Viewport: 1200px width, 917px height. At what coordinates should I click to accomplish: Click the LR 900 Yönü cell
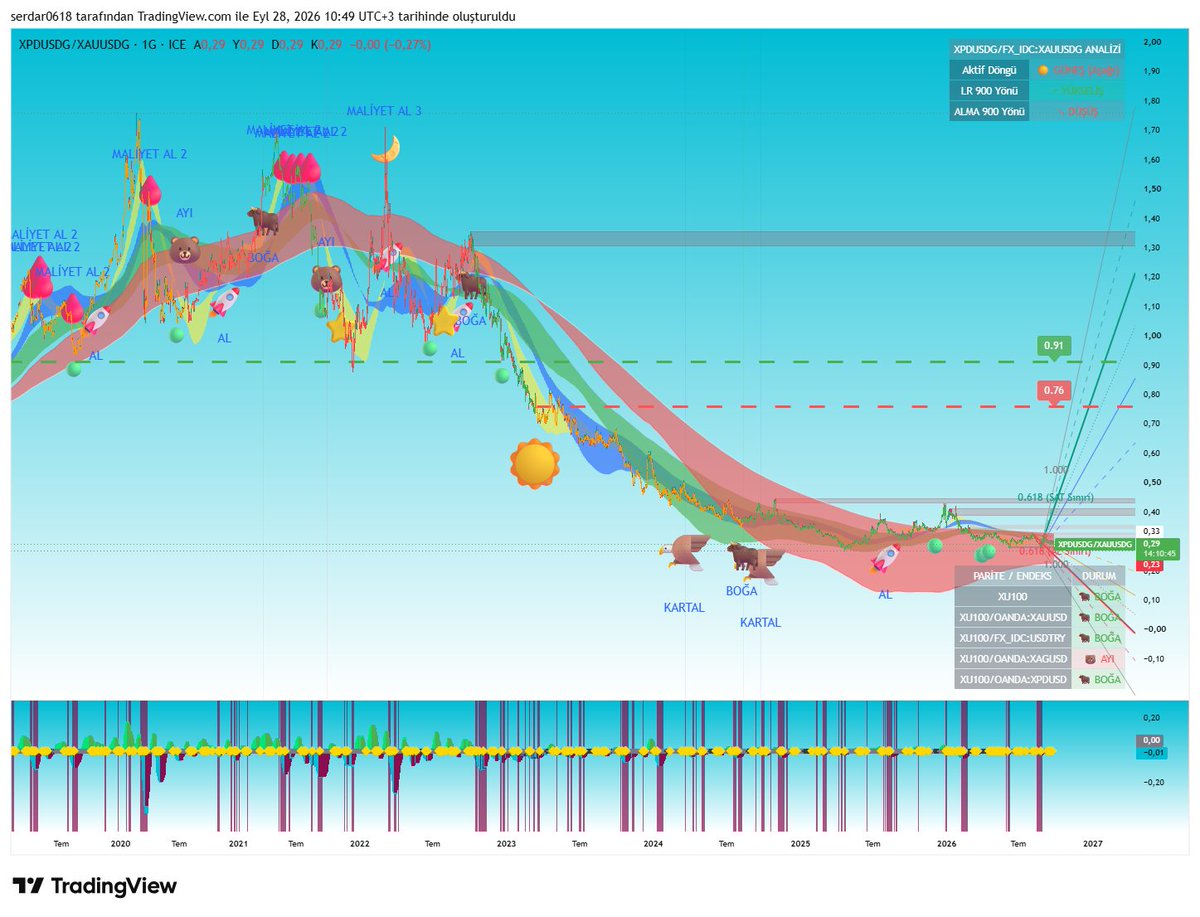click(989, 91)
